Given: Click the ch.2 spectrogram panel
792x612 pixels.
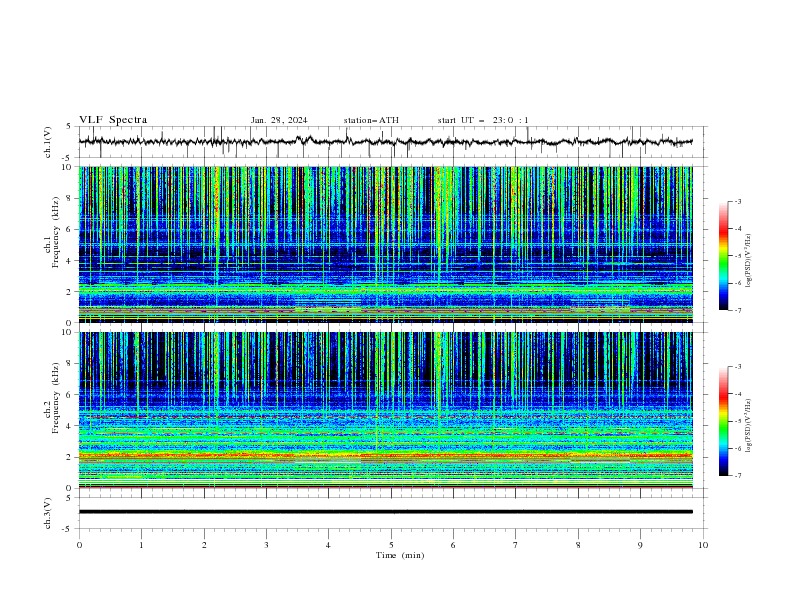Looking at the screenshot, I should point(385,410).
